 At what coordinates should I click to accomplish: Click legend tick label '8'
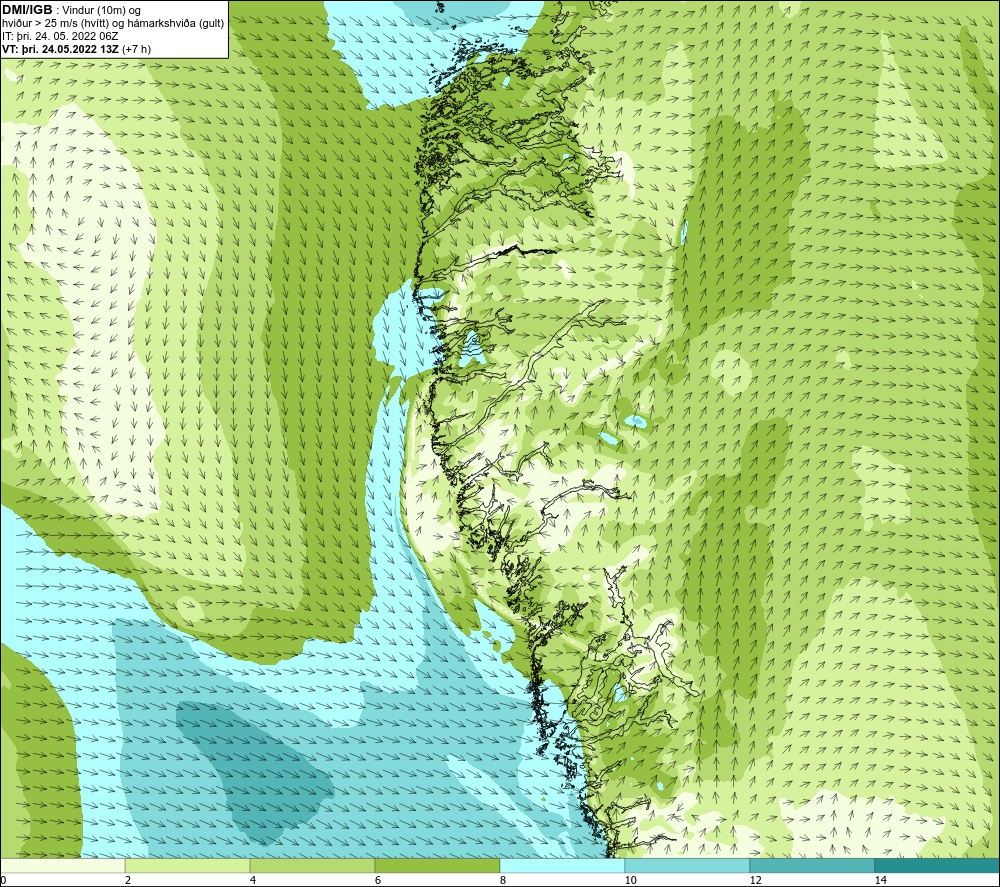(503, 881)
